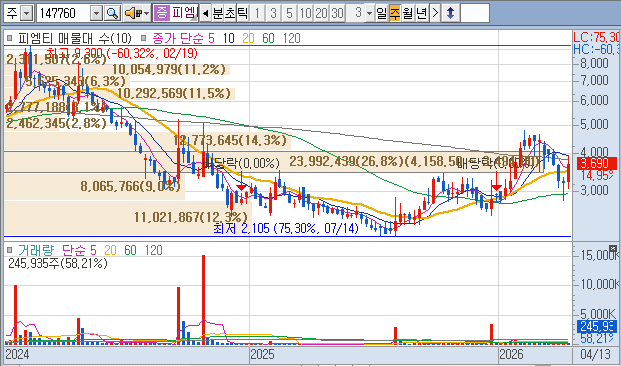This screenshot has height=366, width=621.
Task: Click the 최저 2,105 low price annotation
Action: pyautogui.click(x=286, y=228)
